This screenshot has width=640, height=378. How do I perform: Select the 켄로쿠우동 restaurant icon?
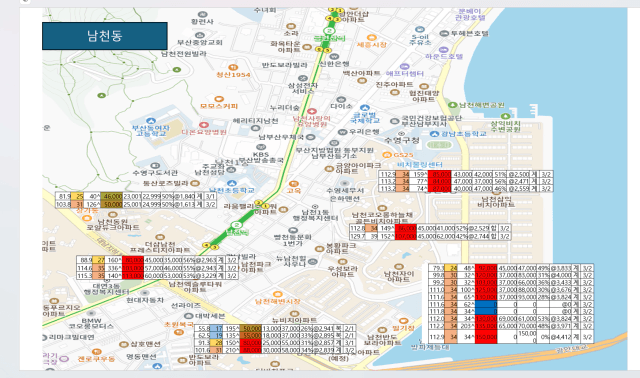point(96,352)
